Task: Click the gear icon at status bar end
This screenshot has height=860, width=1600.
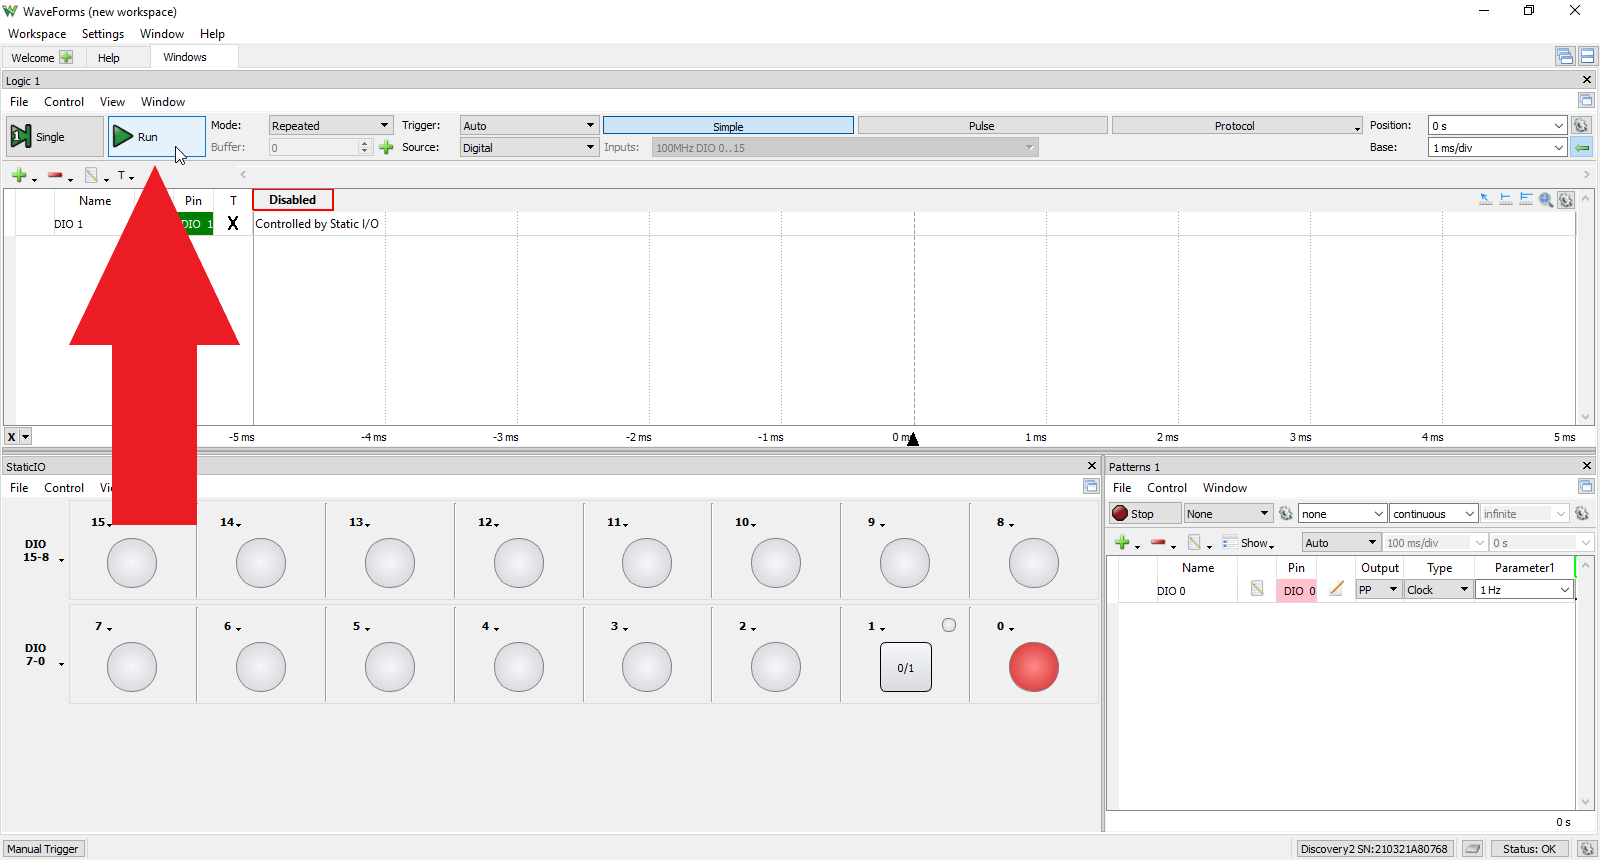Action: [x=1586, y=849]
